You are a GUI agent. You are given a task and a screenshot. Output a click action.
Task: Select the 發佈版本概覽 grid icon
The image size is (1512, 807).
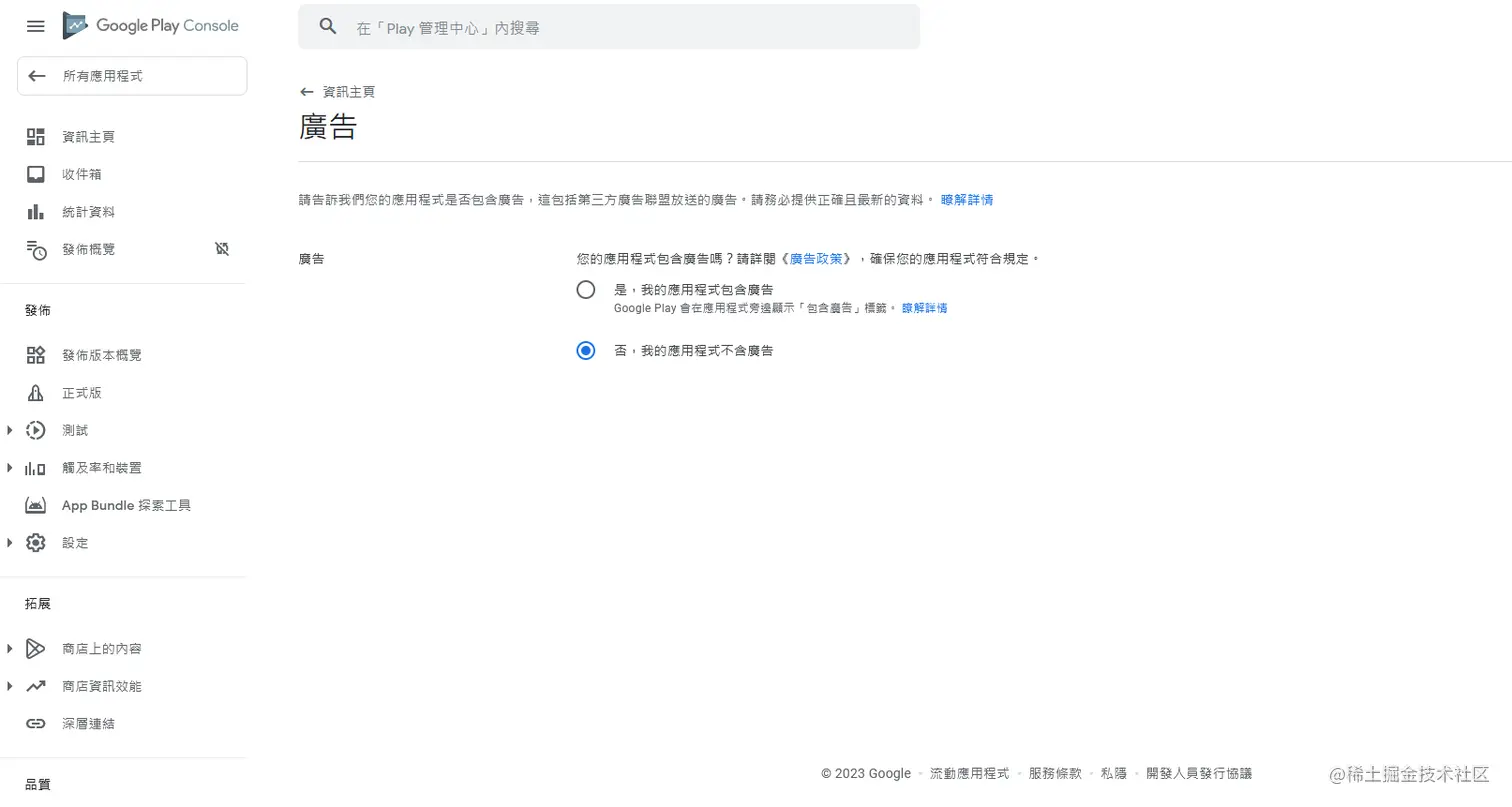coord(36,354)
